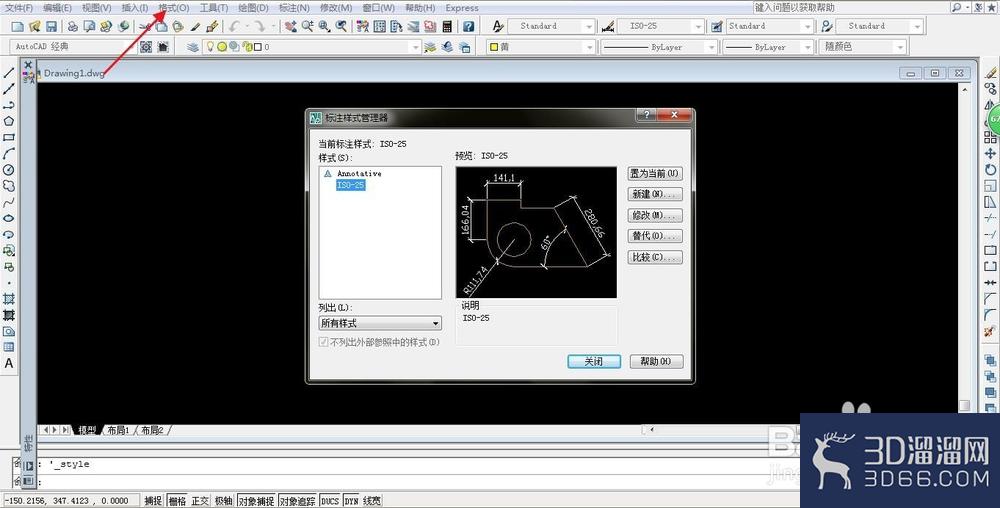Toggle 正交 ortho mode in status bar
This screenshot has width=1000, height=508.
[x=200, y=501]
